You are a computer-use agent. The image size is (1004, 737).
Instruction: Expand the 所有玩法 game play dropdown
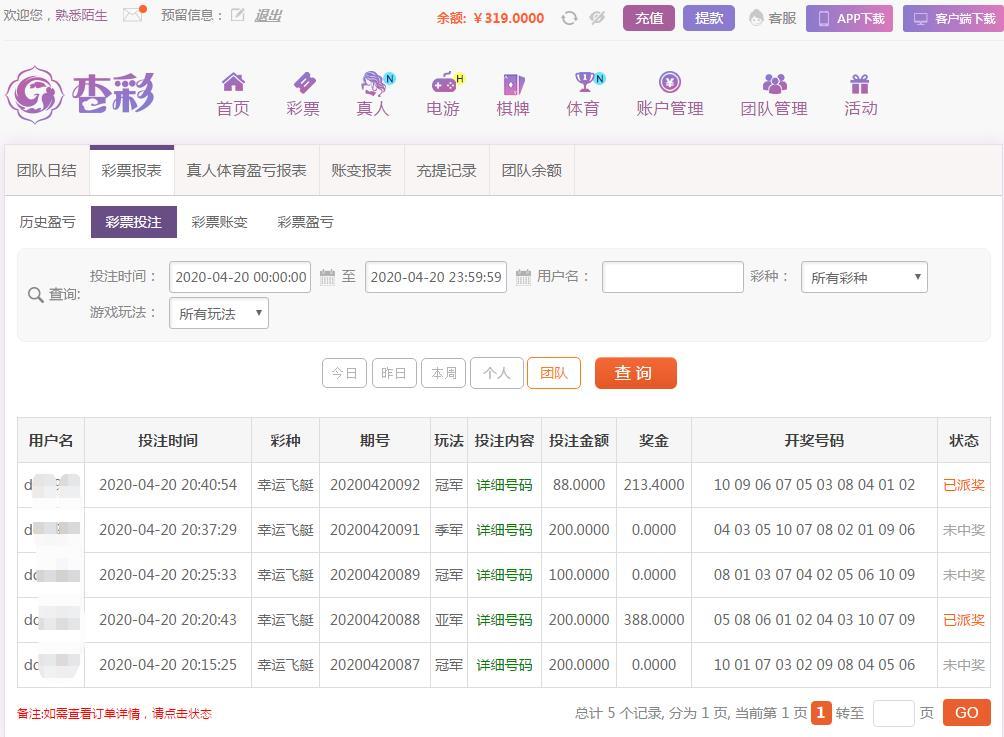(x=219, y=313)
